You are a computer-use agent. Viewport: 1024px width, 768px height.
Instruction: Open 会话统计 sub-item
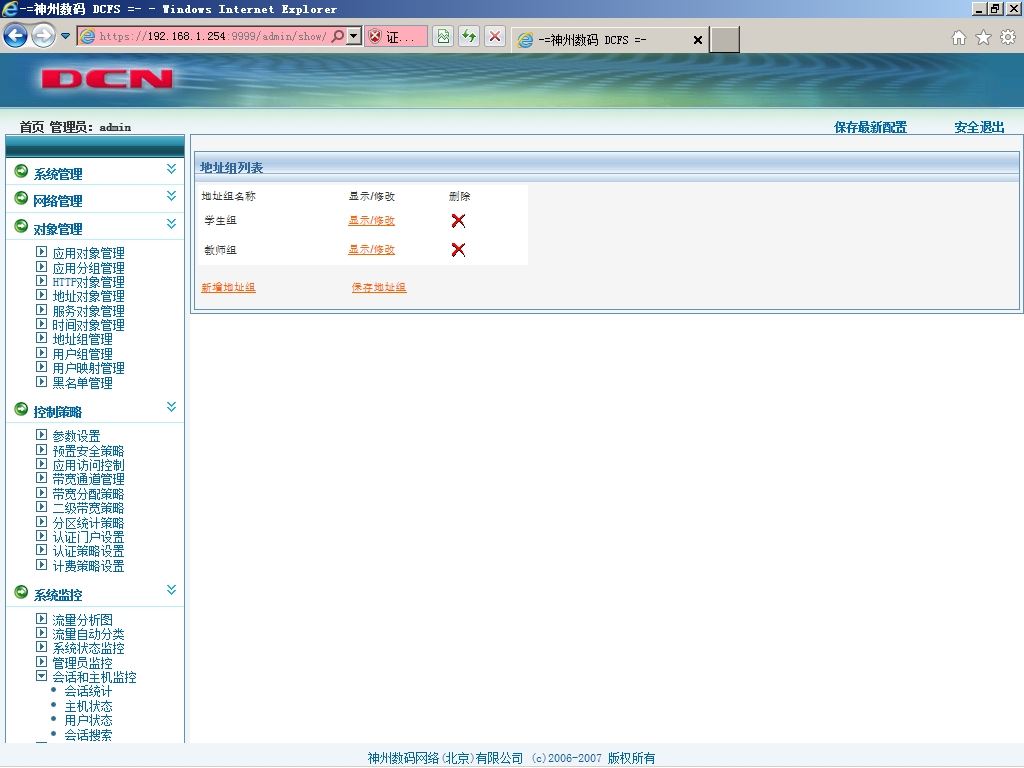[88, 691]
